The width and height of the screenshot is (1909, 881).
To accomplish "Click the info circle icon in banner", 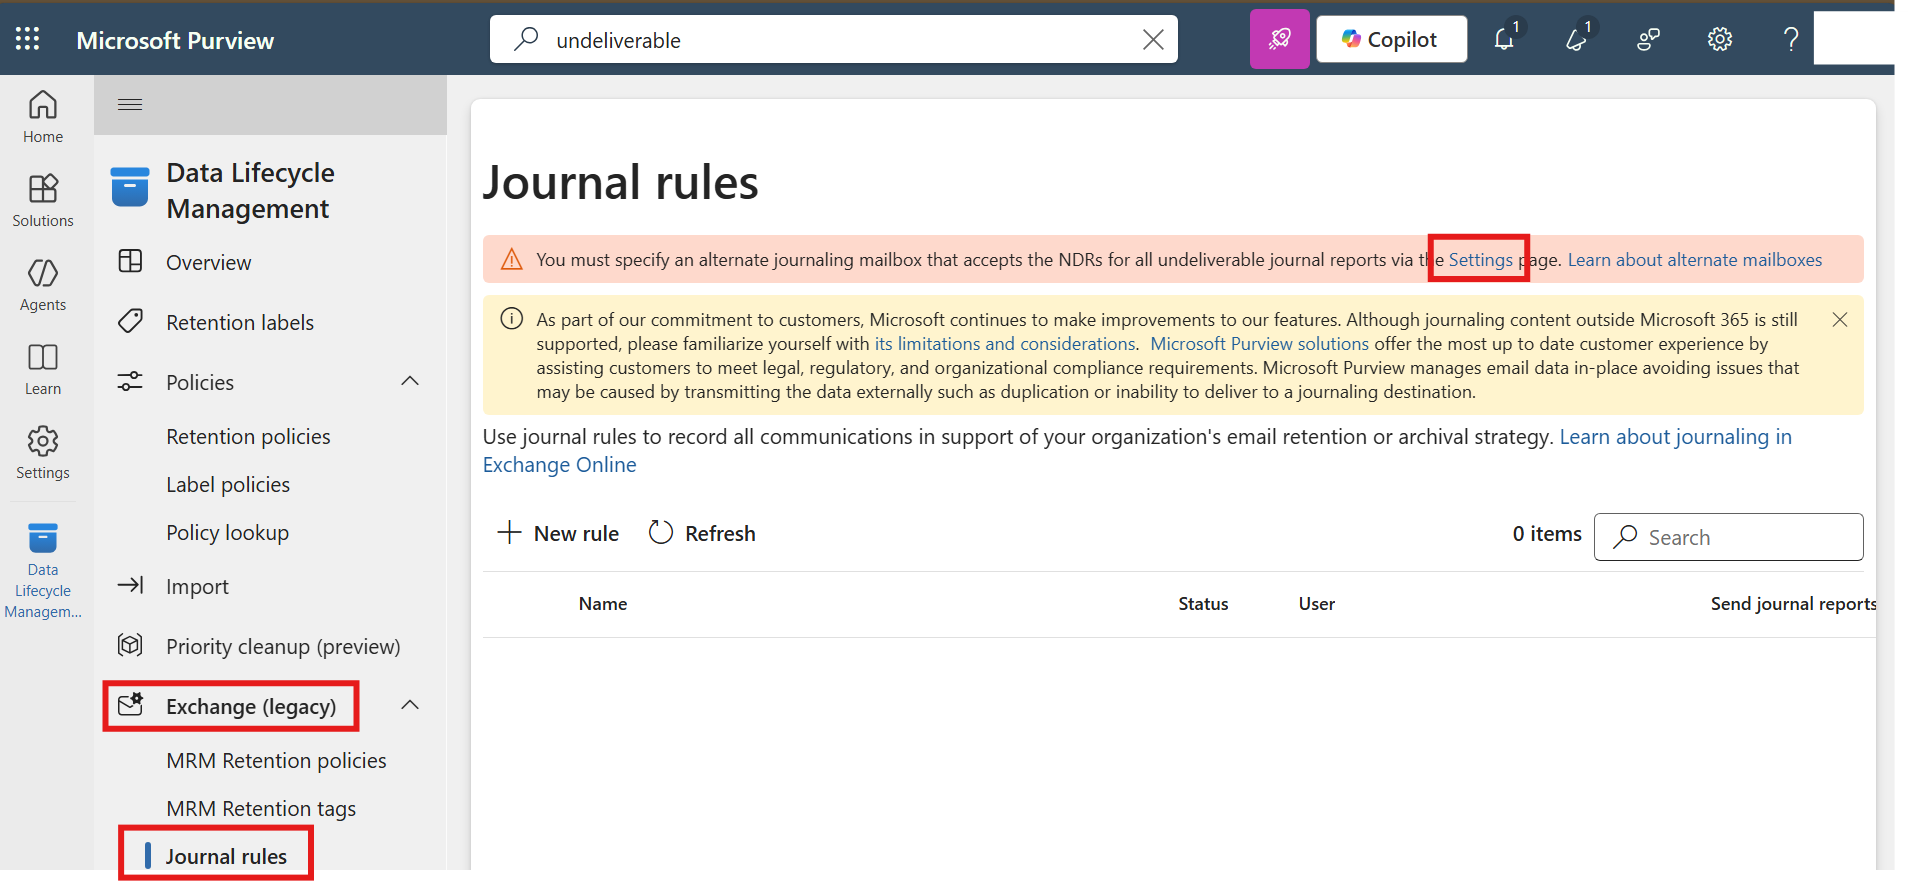I will point(511,319).
